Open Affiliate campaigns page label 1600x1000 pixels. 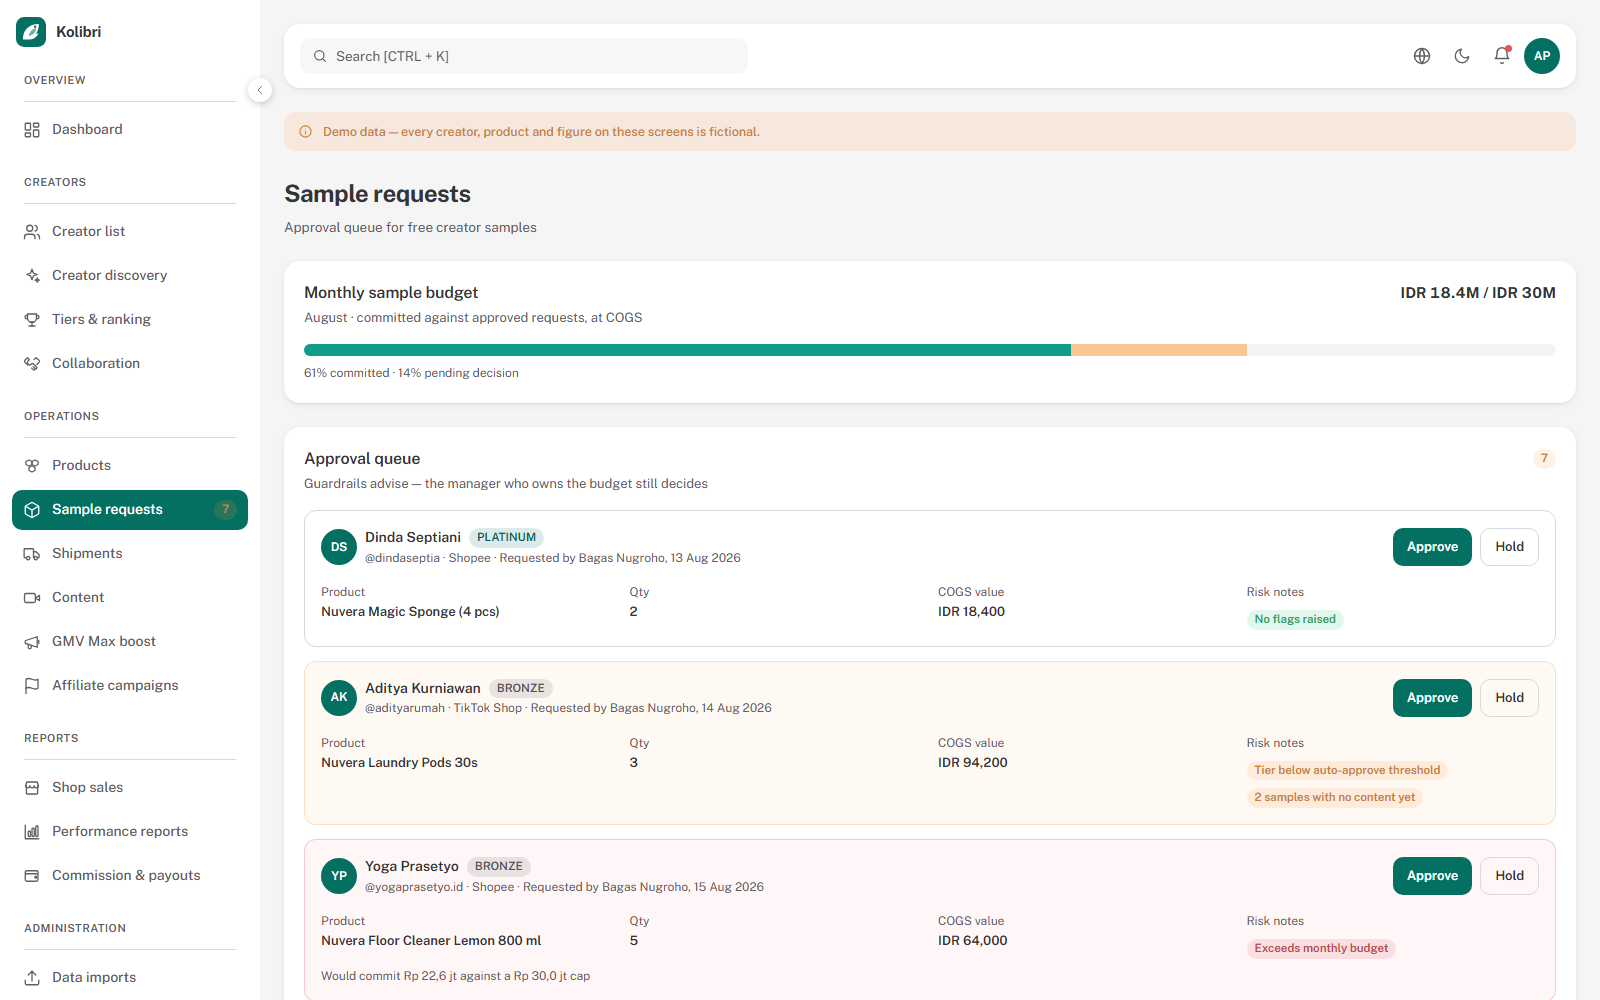point(115,686)
